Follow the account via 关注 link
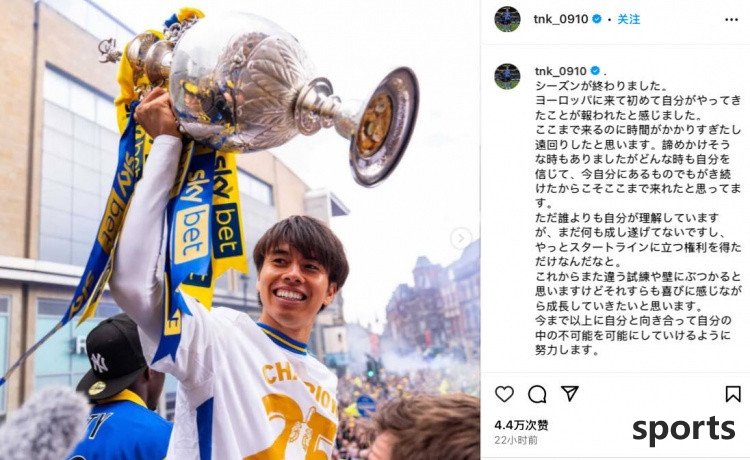 click(x=629, y=19)
